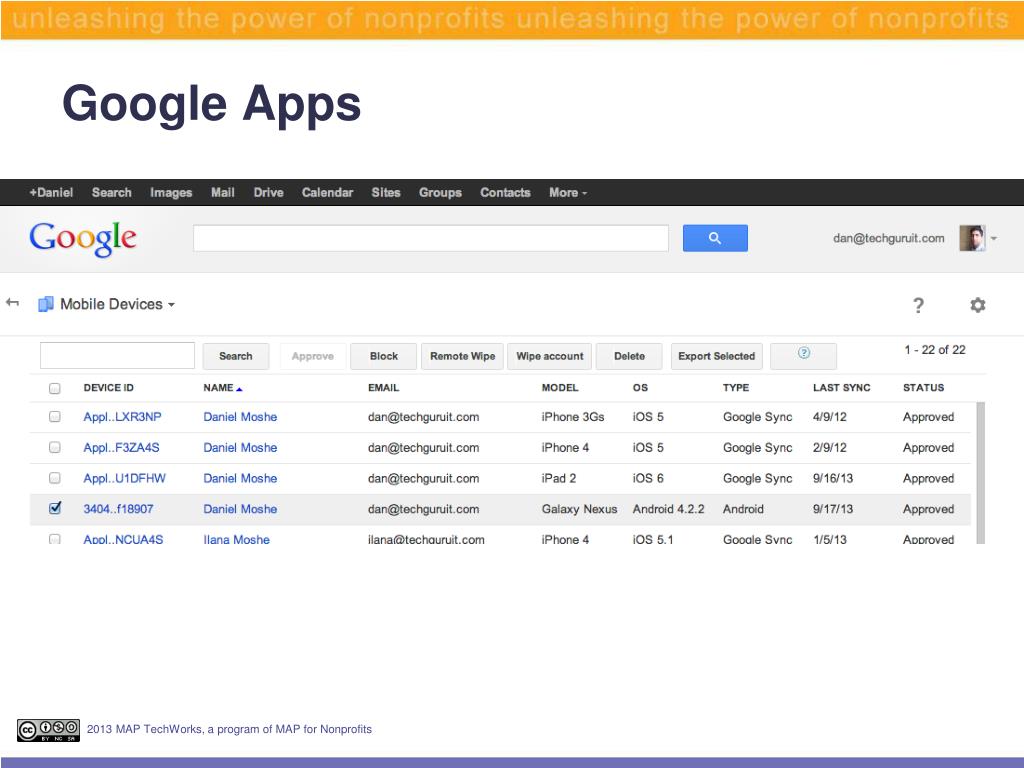Open the More dropdown in top bar
Viewport: 1024px width, 768px height.
[x=568, y=193]
